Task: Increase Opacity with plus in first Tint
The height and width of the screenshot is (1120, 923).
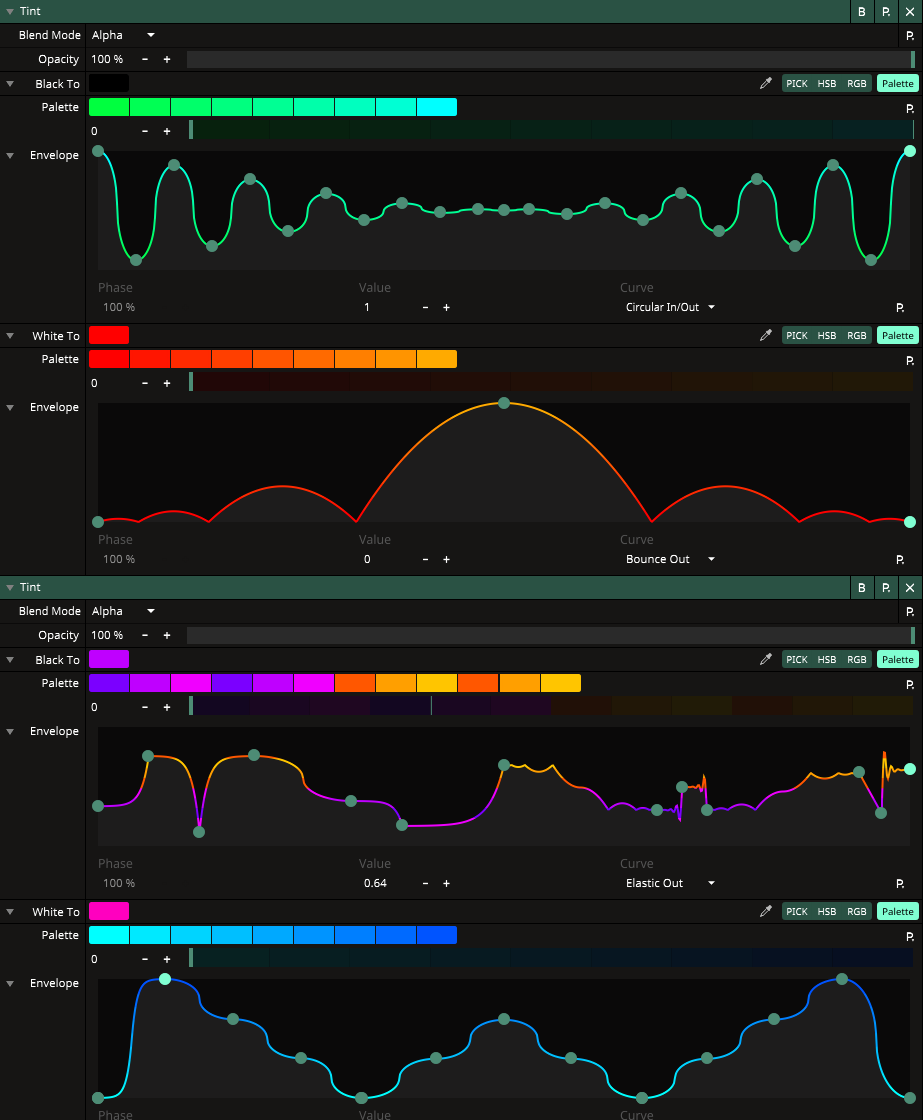Action: click(167, 60)
